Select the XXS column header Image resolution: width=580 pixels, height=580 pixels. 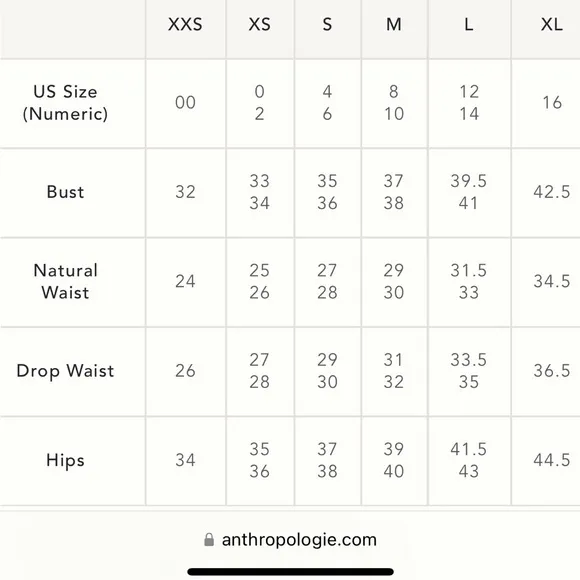(185, 25)
